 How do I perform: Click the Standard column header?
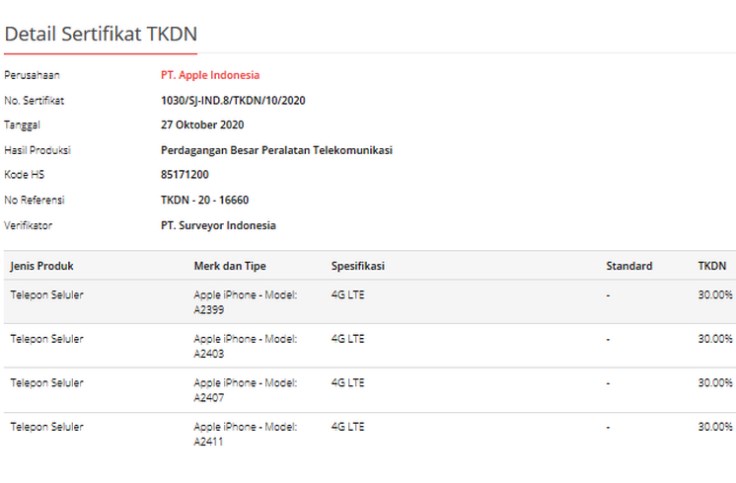pyautogui.click(x=629, y=266)
